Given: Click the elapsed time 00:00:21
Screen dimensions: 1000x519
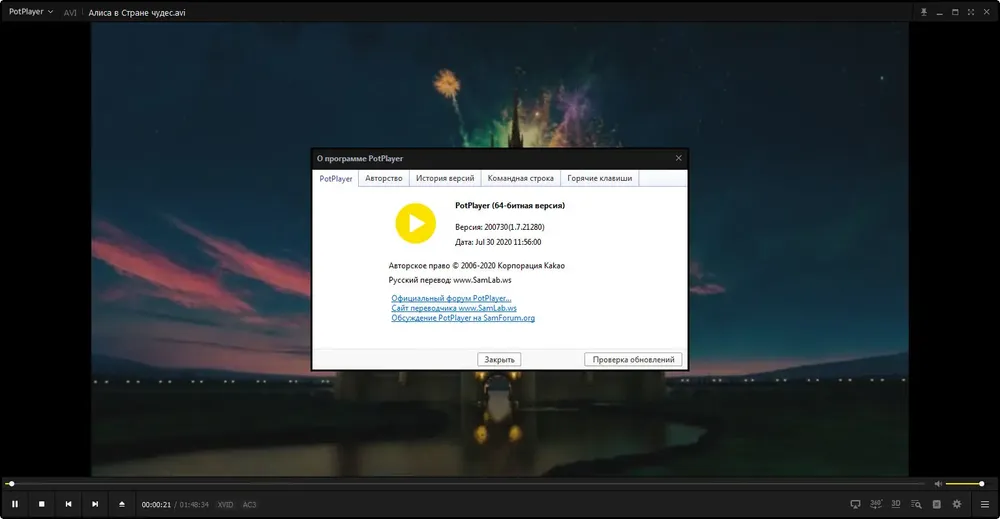Looking at the screenshot, I should point(156,504).
